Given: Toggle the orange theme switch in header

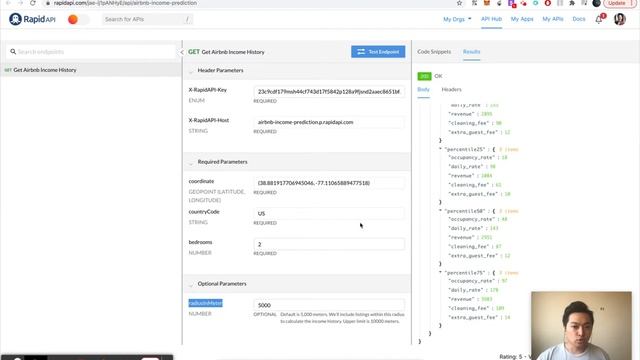Looking at the screenshot, I should [78, 19].
